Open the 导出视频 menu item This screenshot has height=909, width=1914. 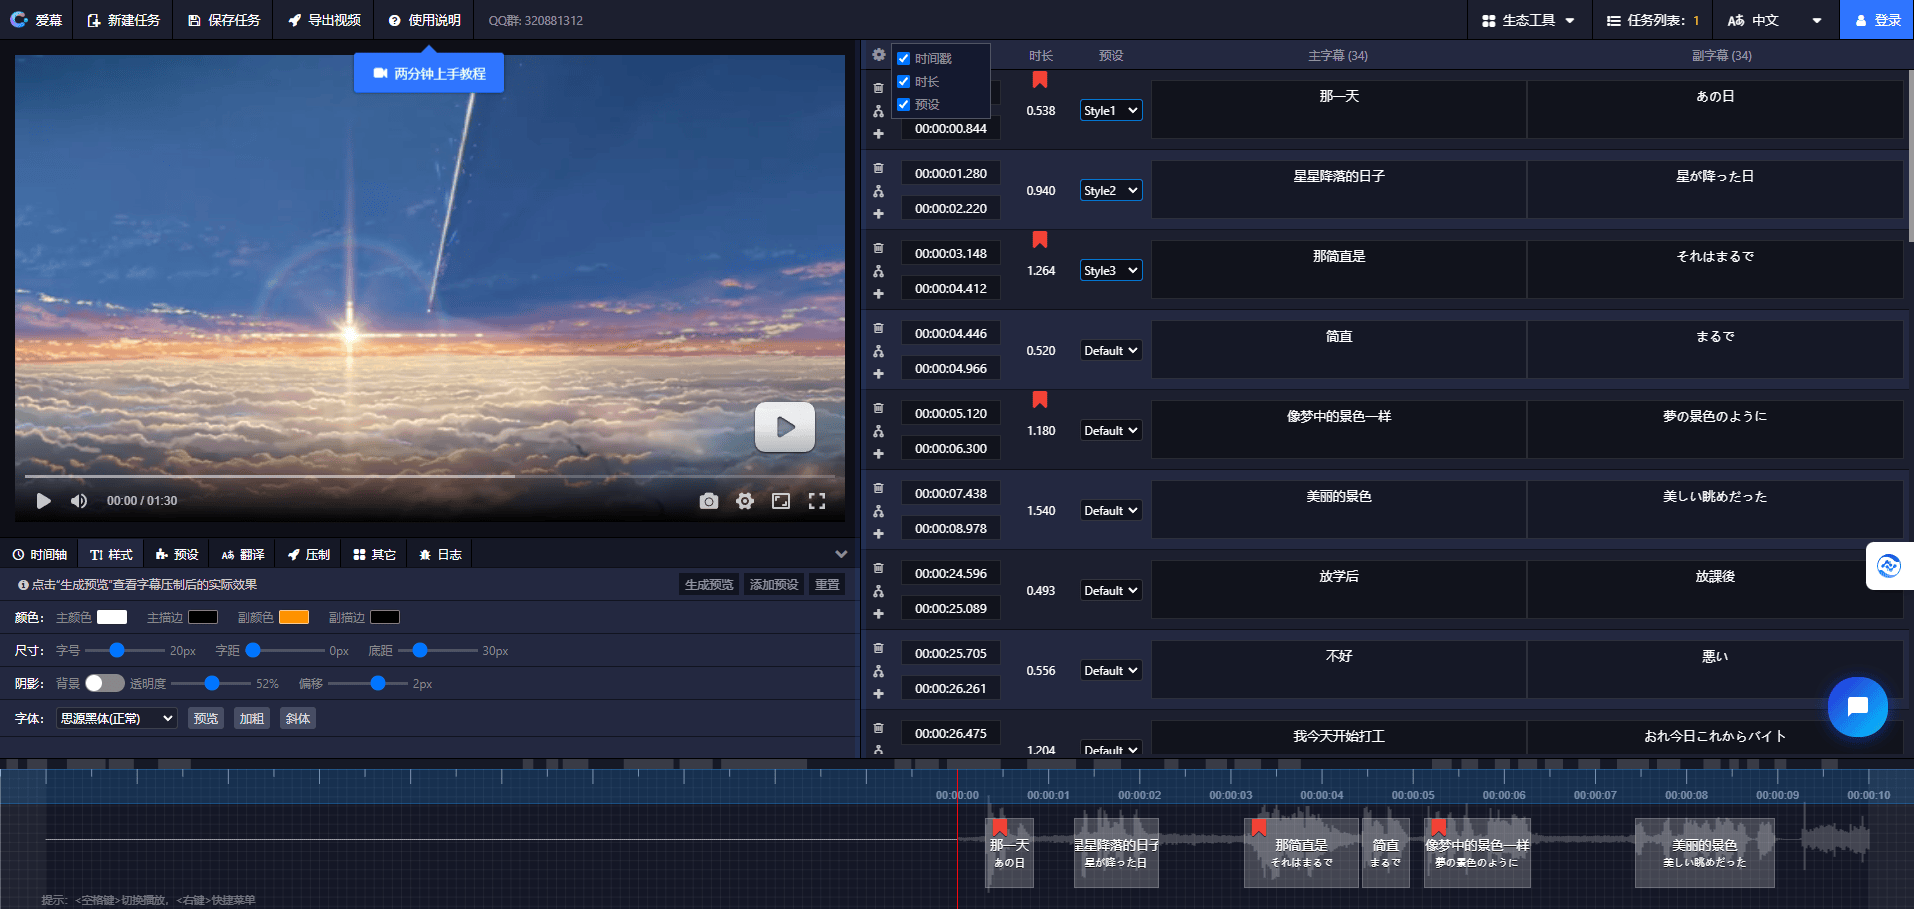tap(324, 20)
